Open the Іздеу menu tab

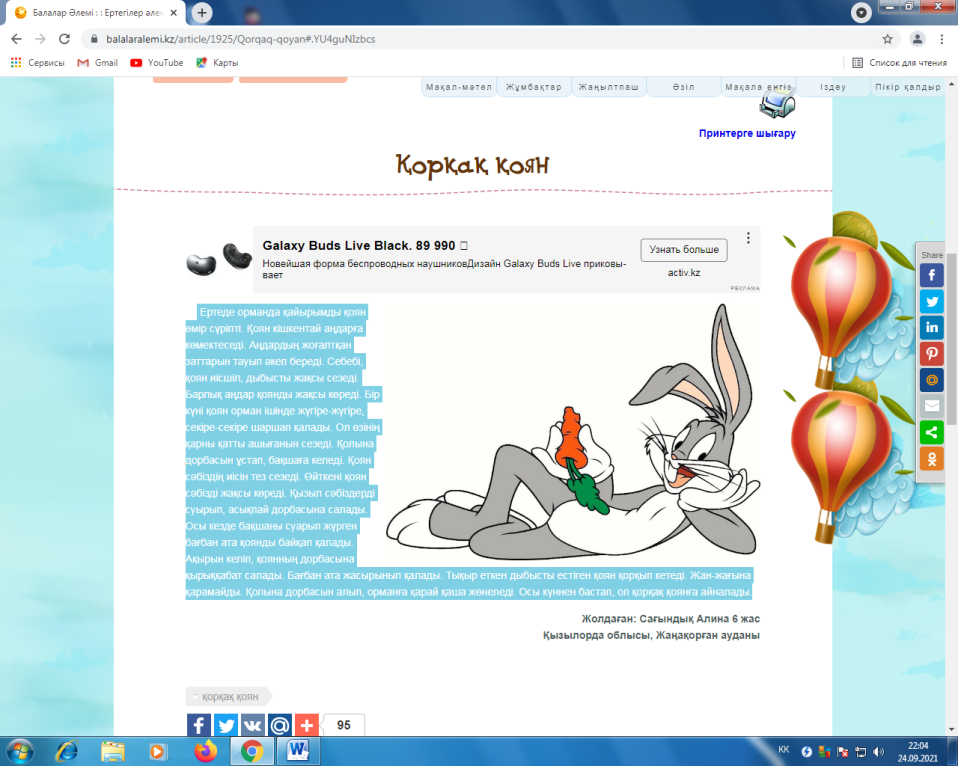(833, 87)
